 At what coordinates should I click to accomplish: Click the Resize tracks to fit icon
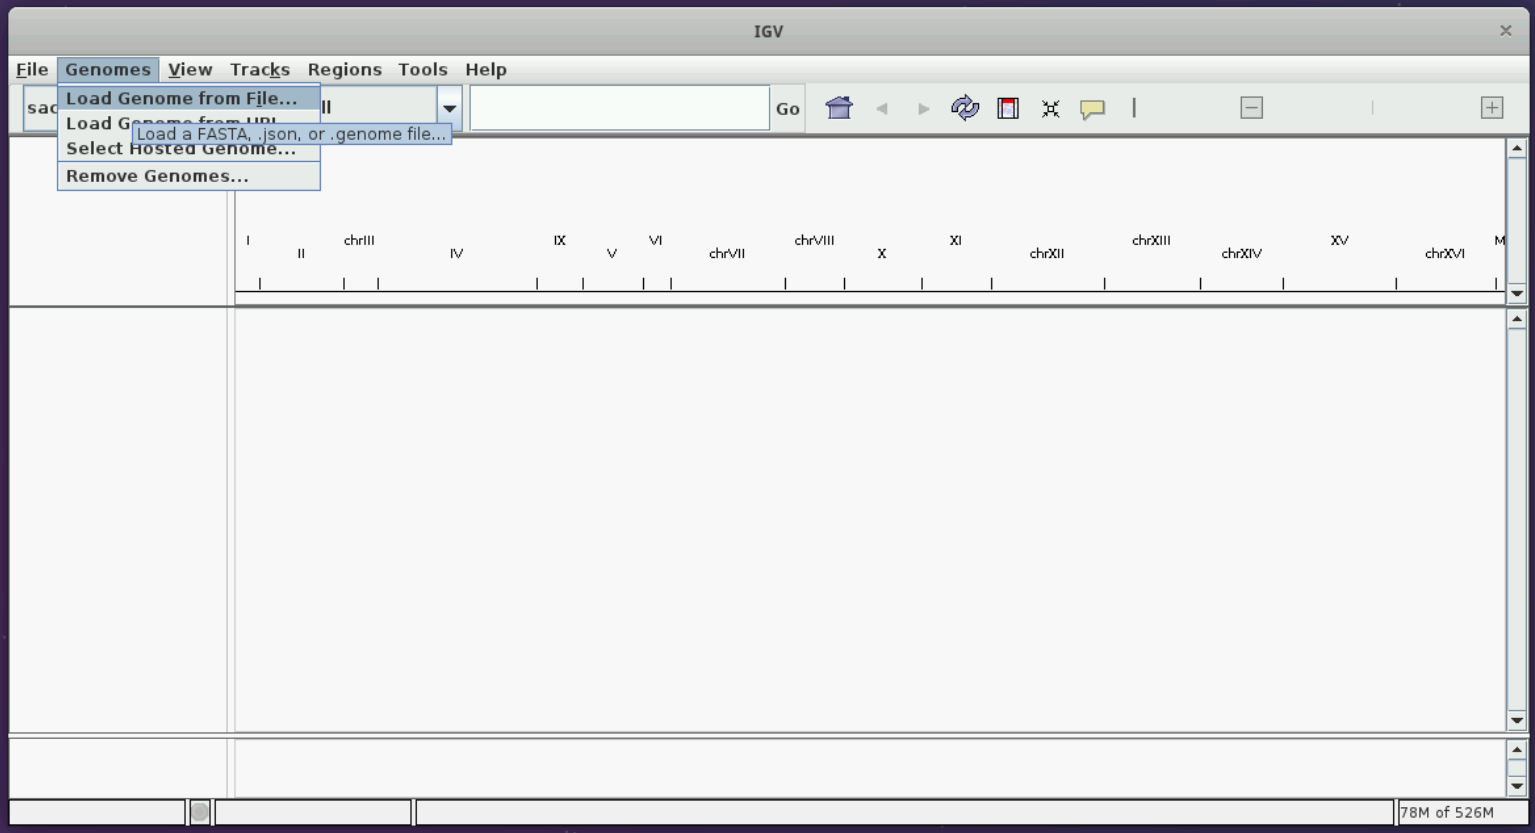(x=1050, y=107)
